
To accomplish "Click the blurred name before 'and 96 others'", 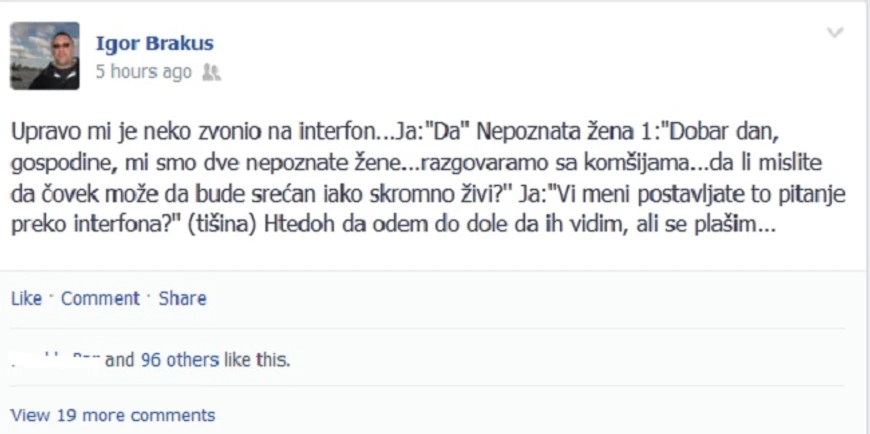I will (x=56, y=360).
